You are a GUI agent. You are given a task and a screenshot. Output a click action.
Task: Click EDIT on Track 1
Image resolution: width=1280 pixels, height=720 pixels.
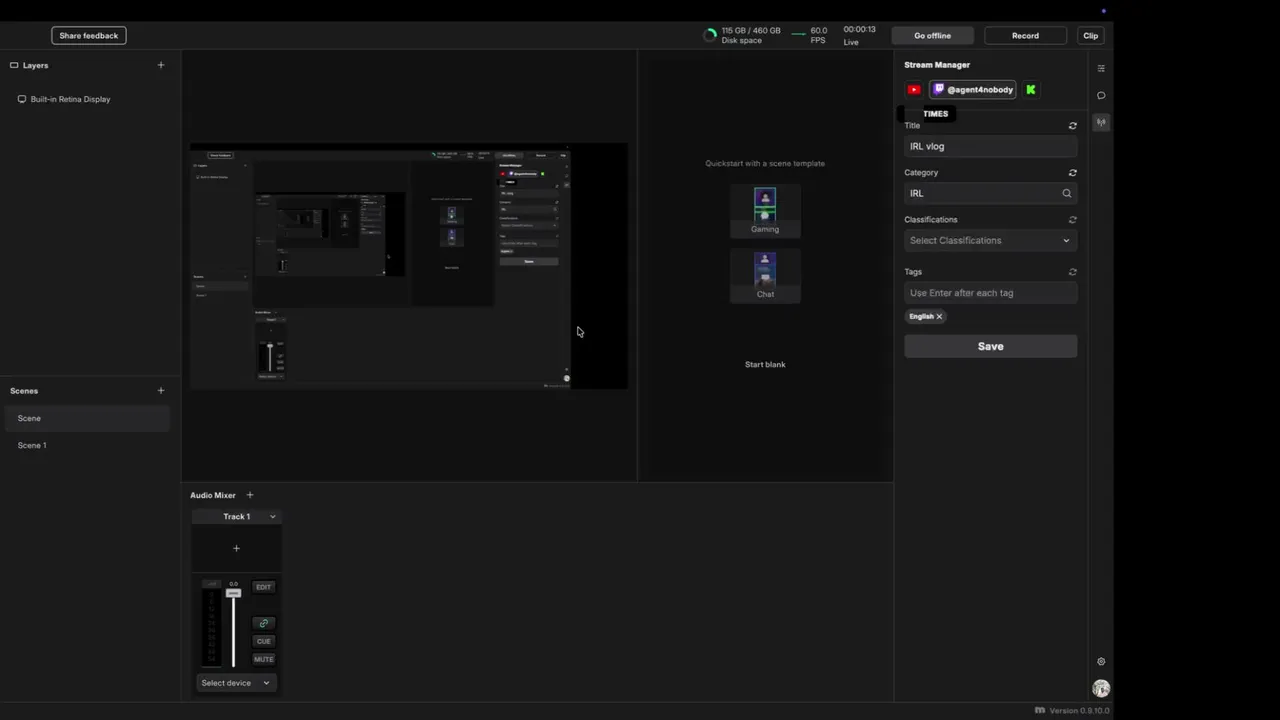pos(264,587)
